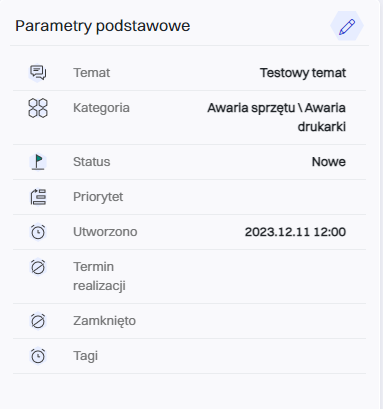
Task: Click the Tagi field label
Action: [86, 356]
